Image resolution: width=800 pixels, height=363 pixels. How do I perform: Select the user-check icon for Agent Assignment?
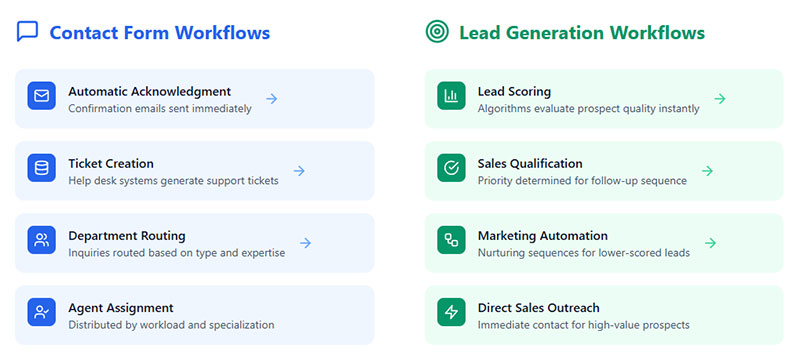click(41, 312)
